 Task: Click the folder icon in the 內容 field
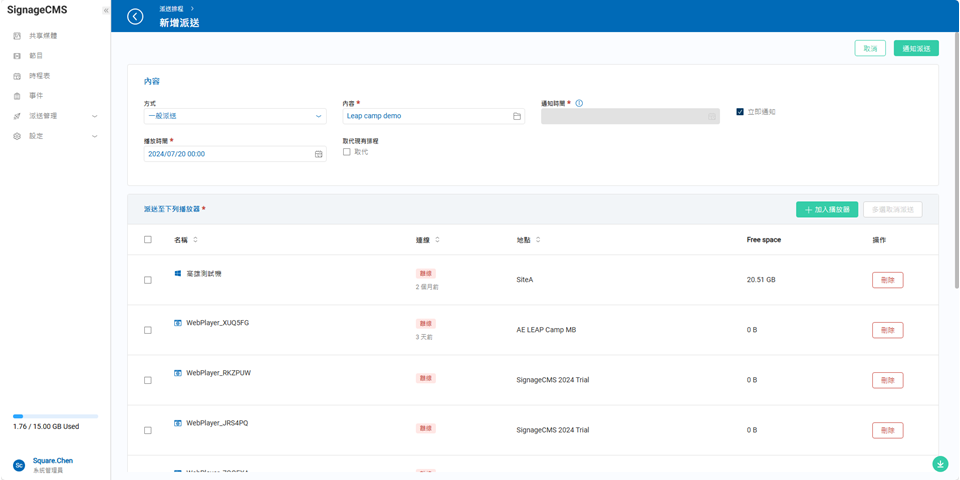click(517, 116)
